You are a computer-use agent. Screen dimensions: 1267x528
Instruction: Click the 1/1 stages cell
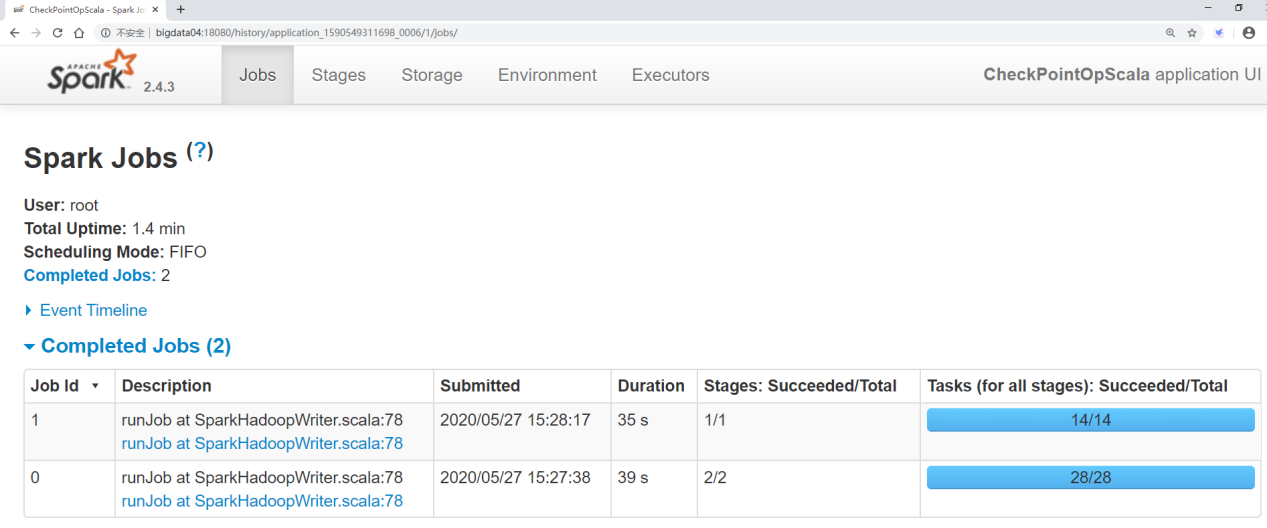(x=715, y=420)
